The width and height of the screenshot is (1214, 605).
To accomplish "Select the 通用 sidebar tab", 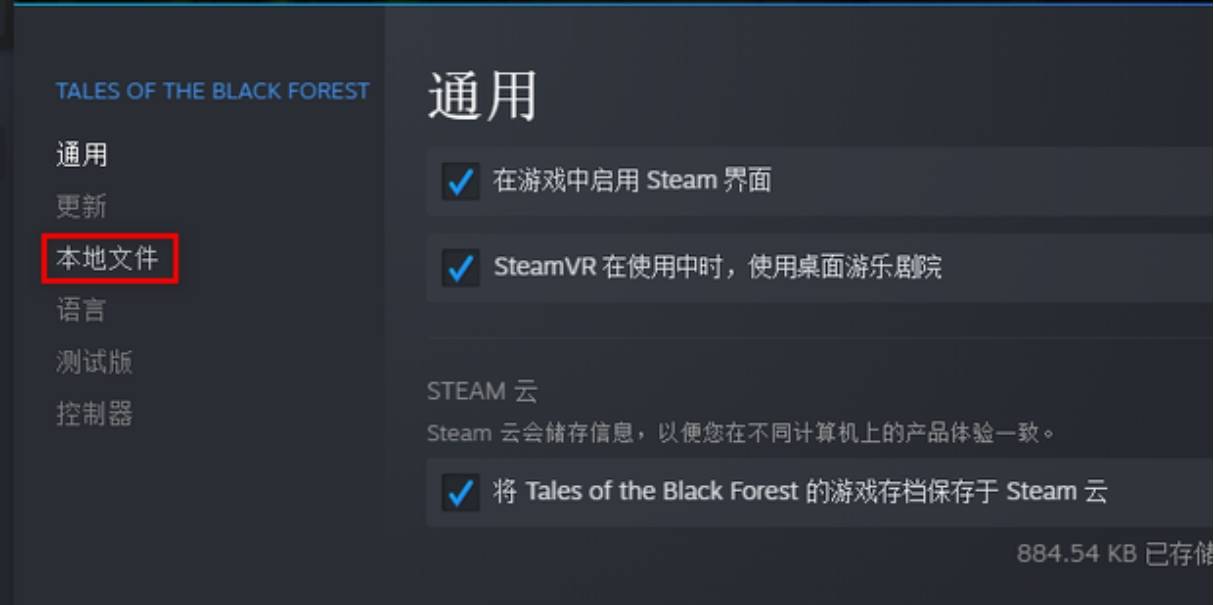I will point(82,155).
